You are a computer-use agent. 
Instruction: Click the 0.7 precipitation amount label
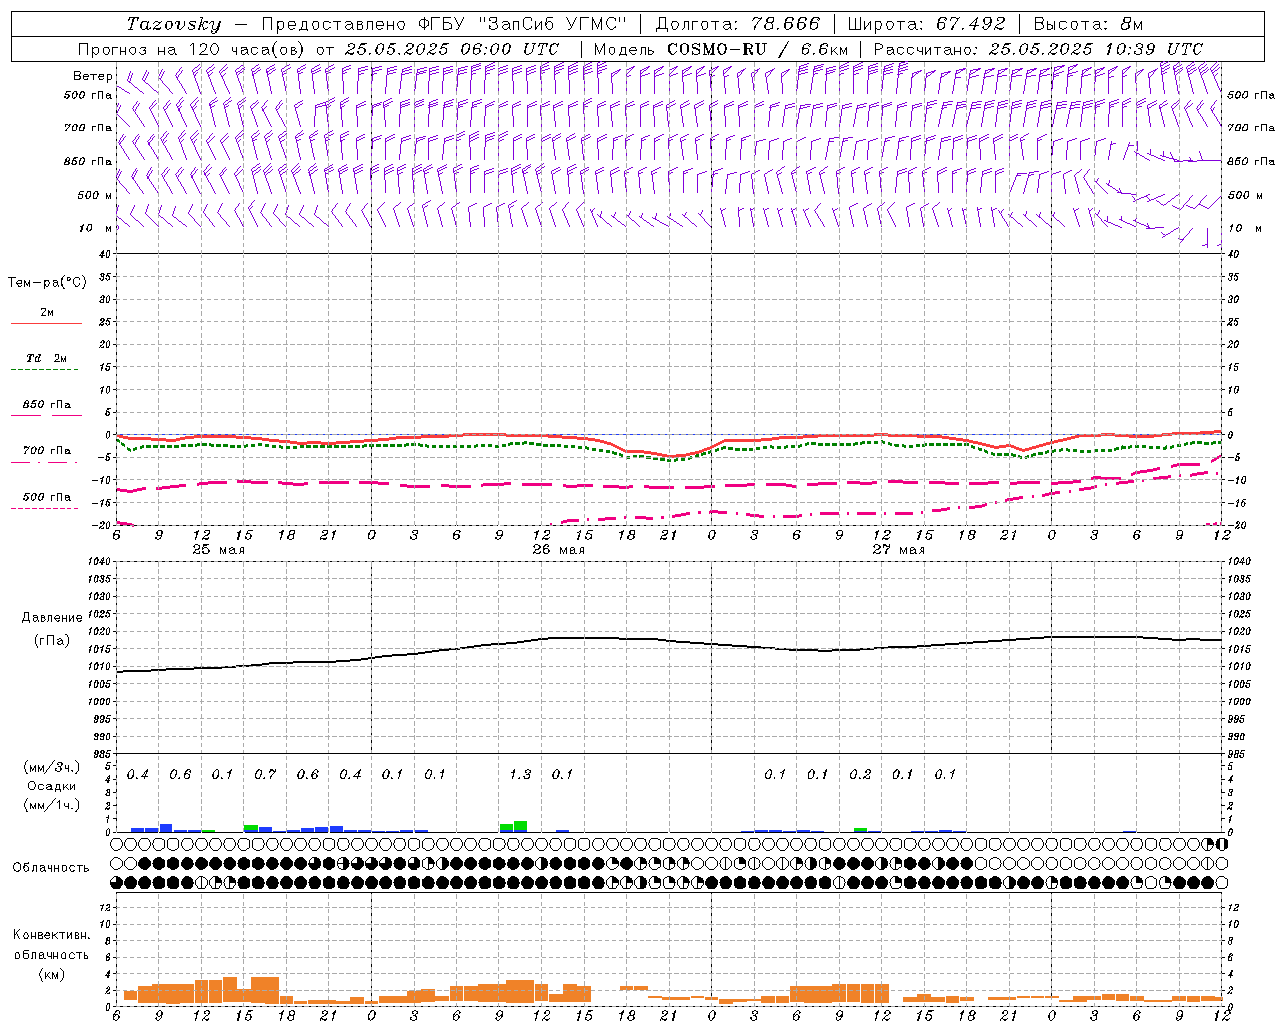(x=265, y=774)
